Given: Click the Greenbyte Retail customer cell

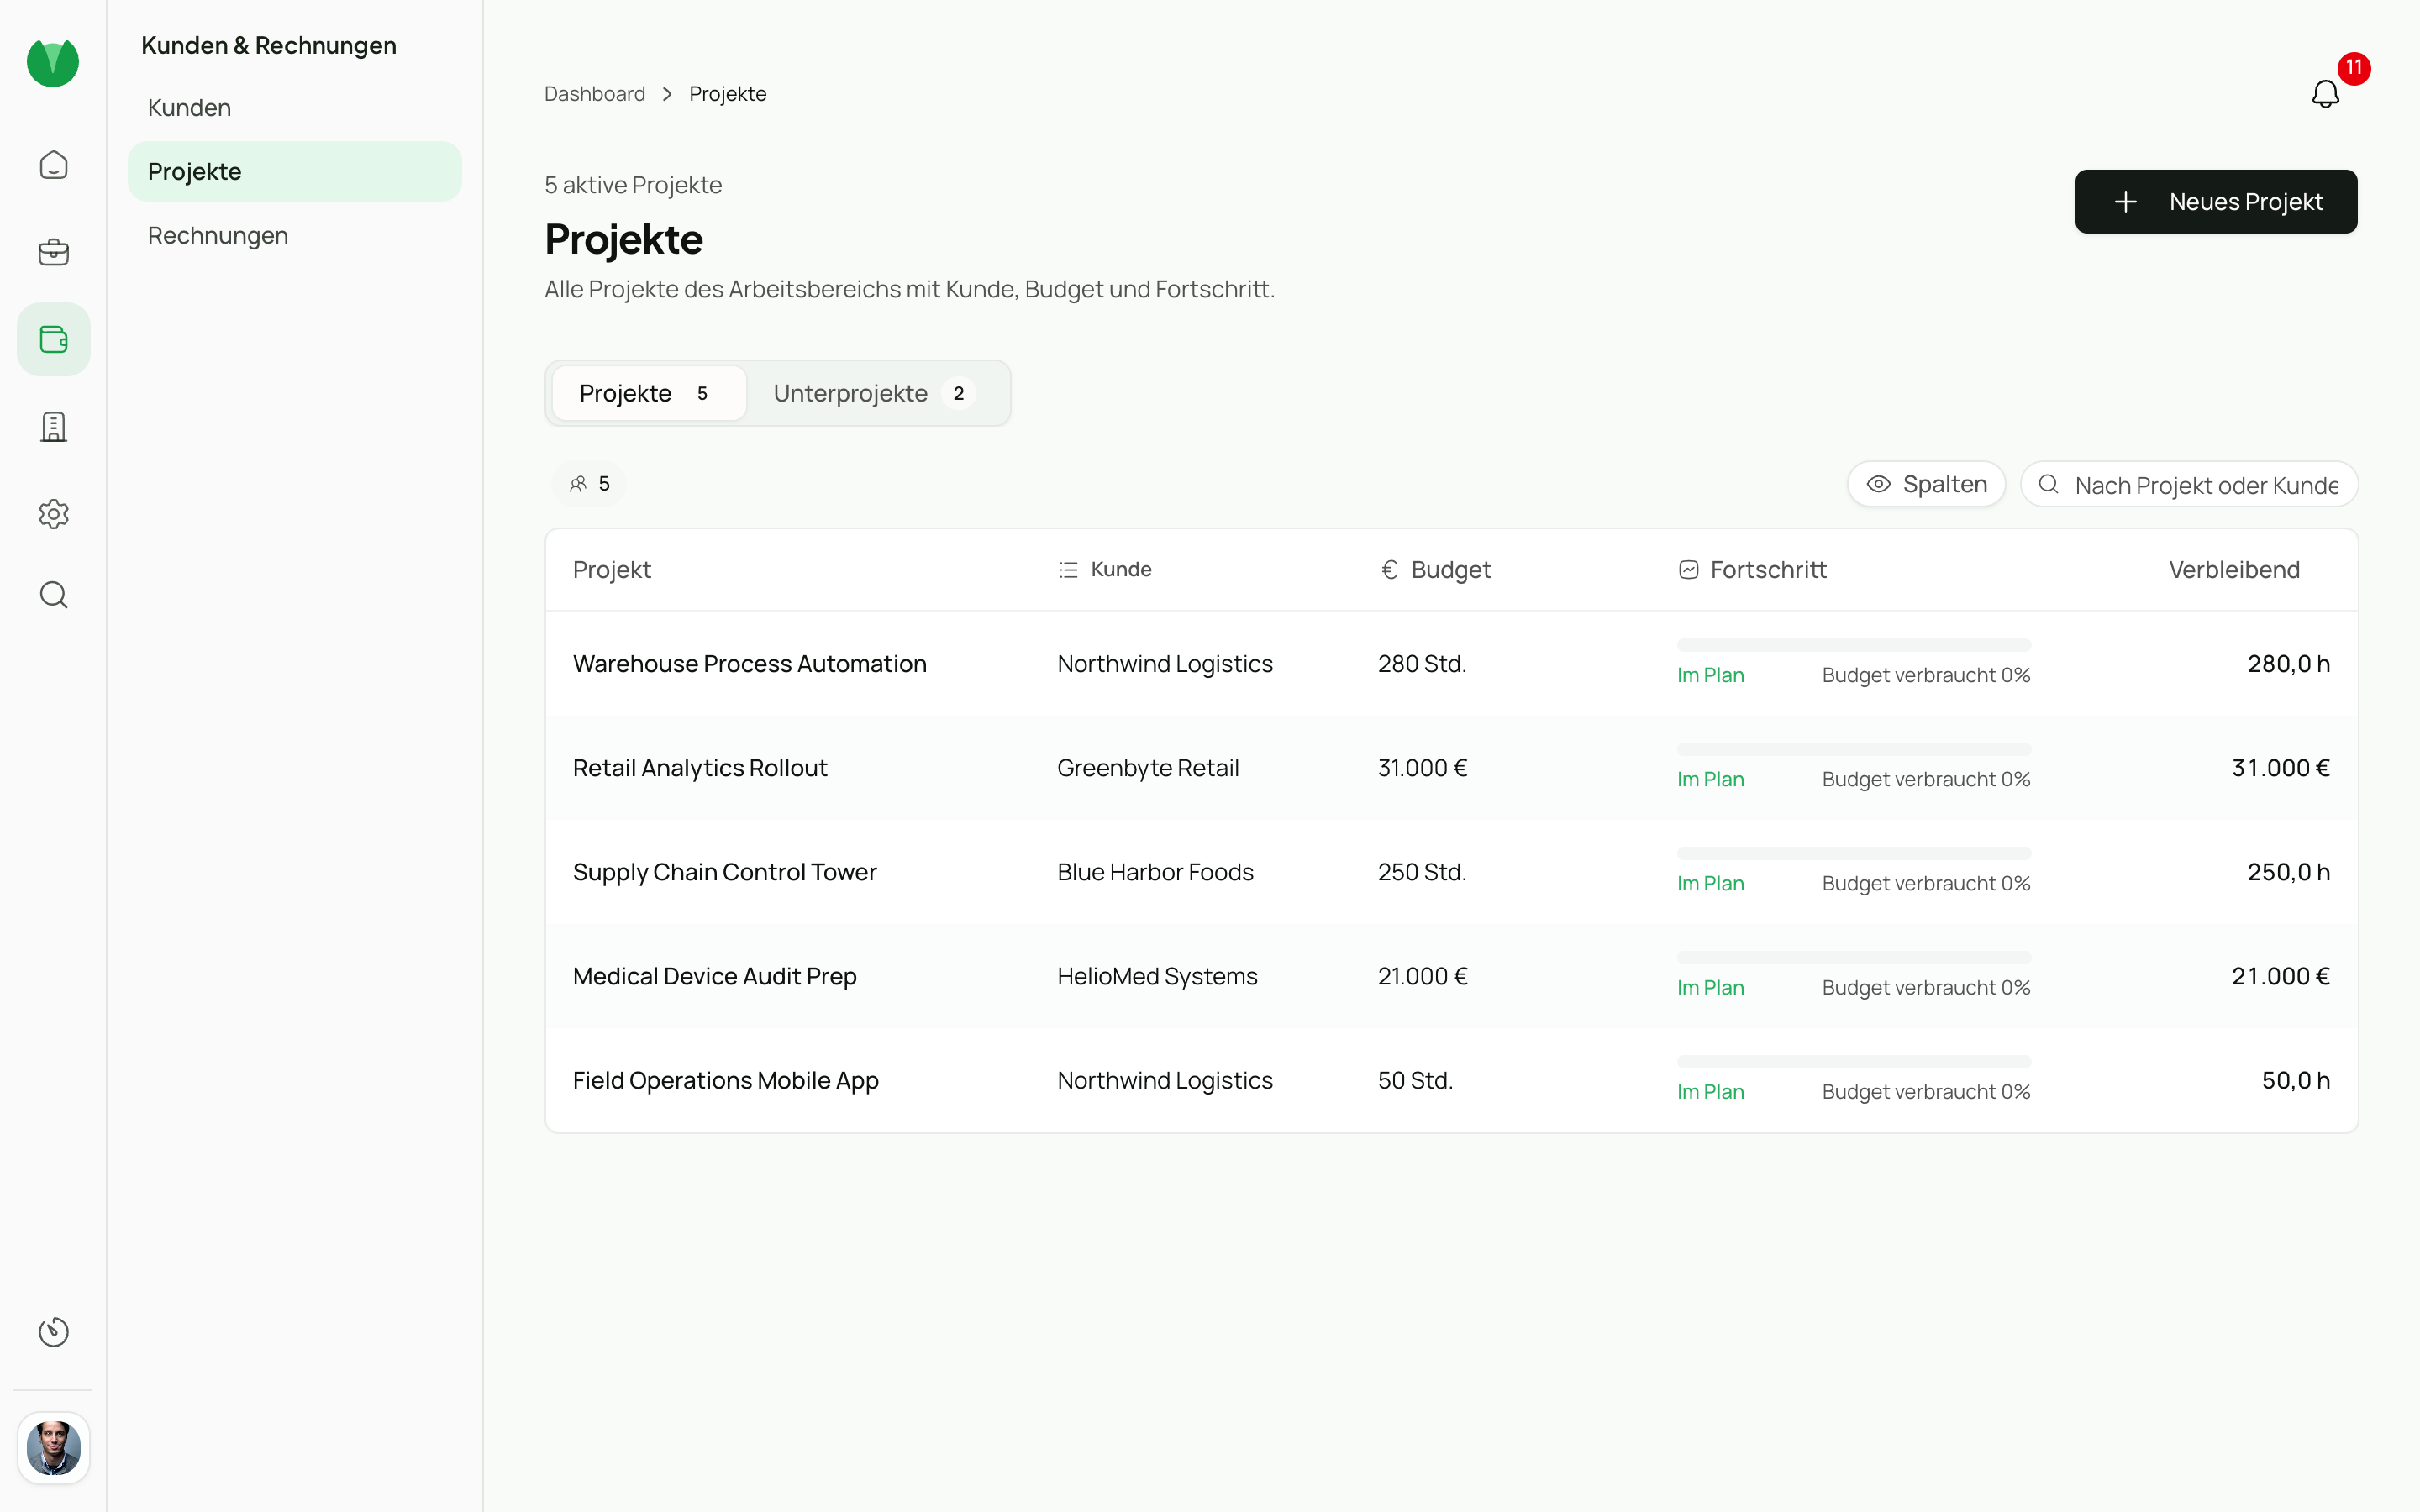Looking at the screenshot, I should (1148, 768).
